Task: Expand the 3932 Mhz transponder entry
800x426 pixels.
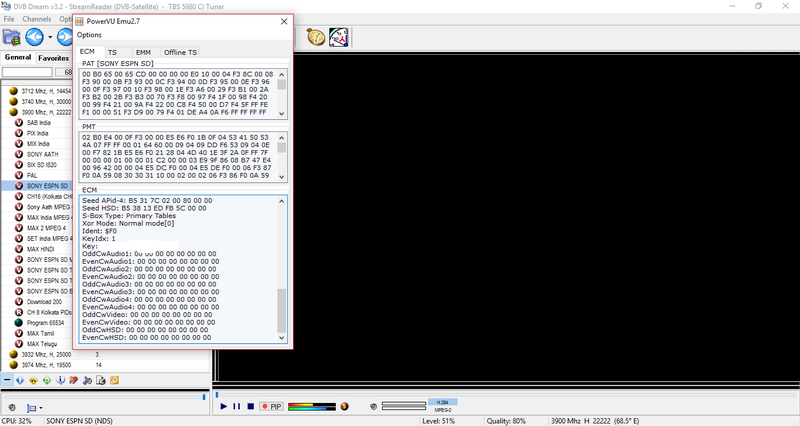Action: (14, 354)
